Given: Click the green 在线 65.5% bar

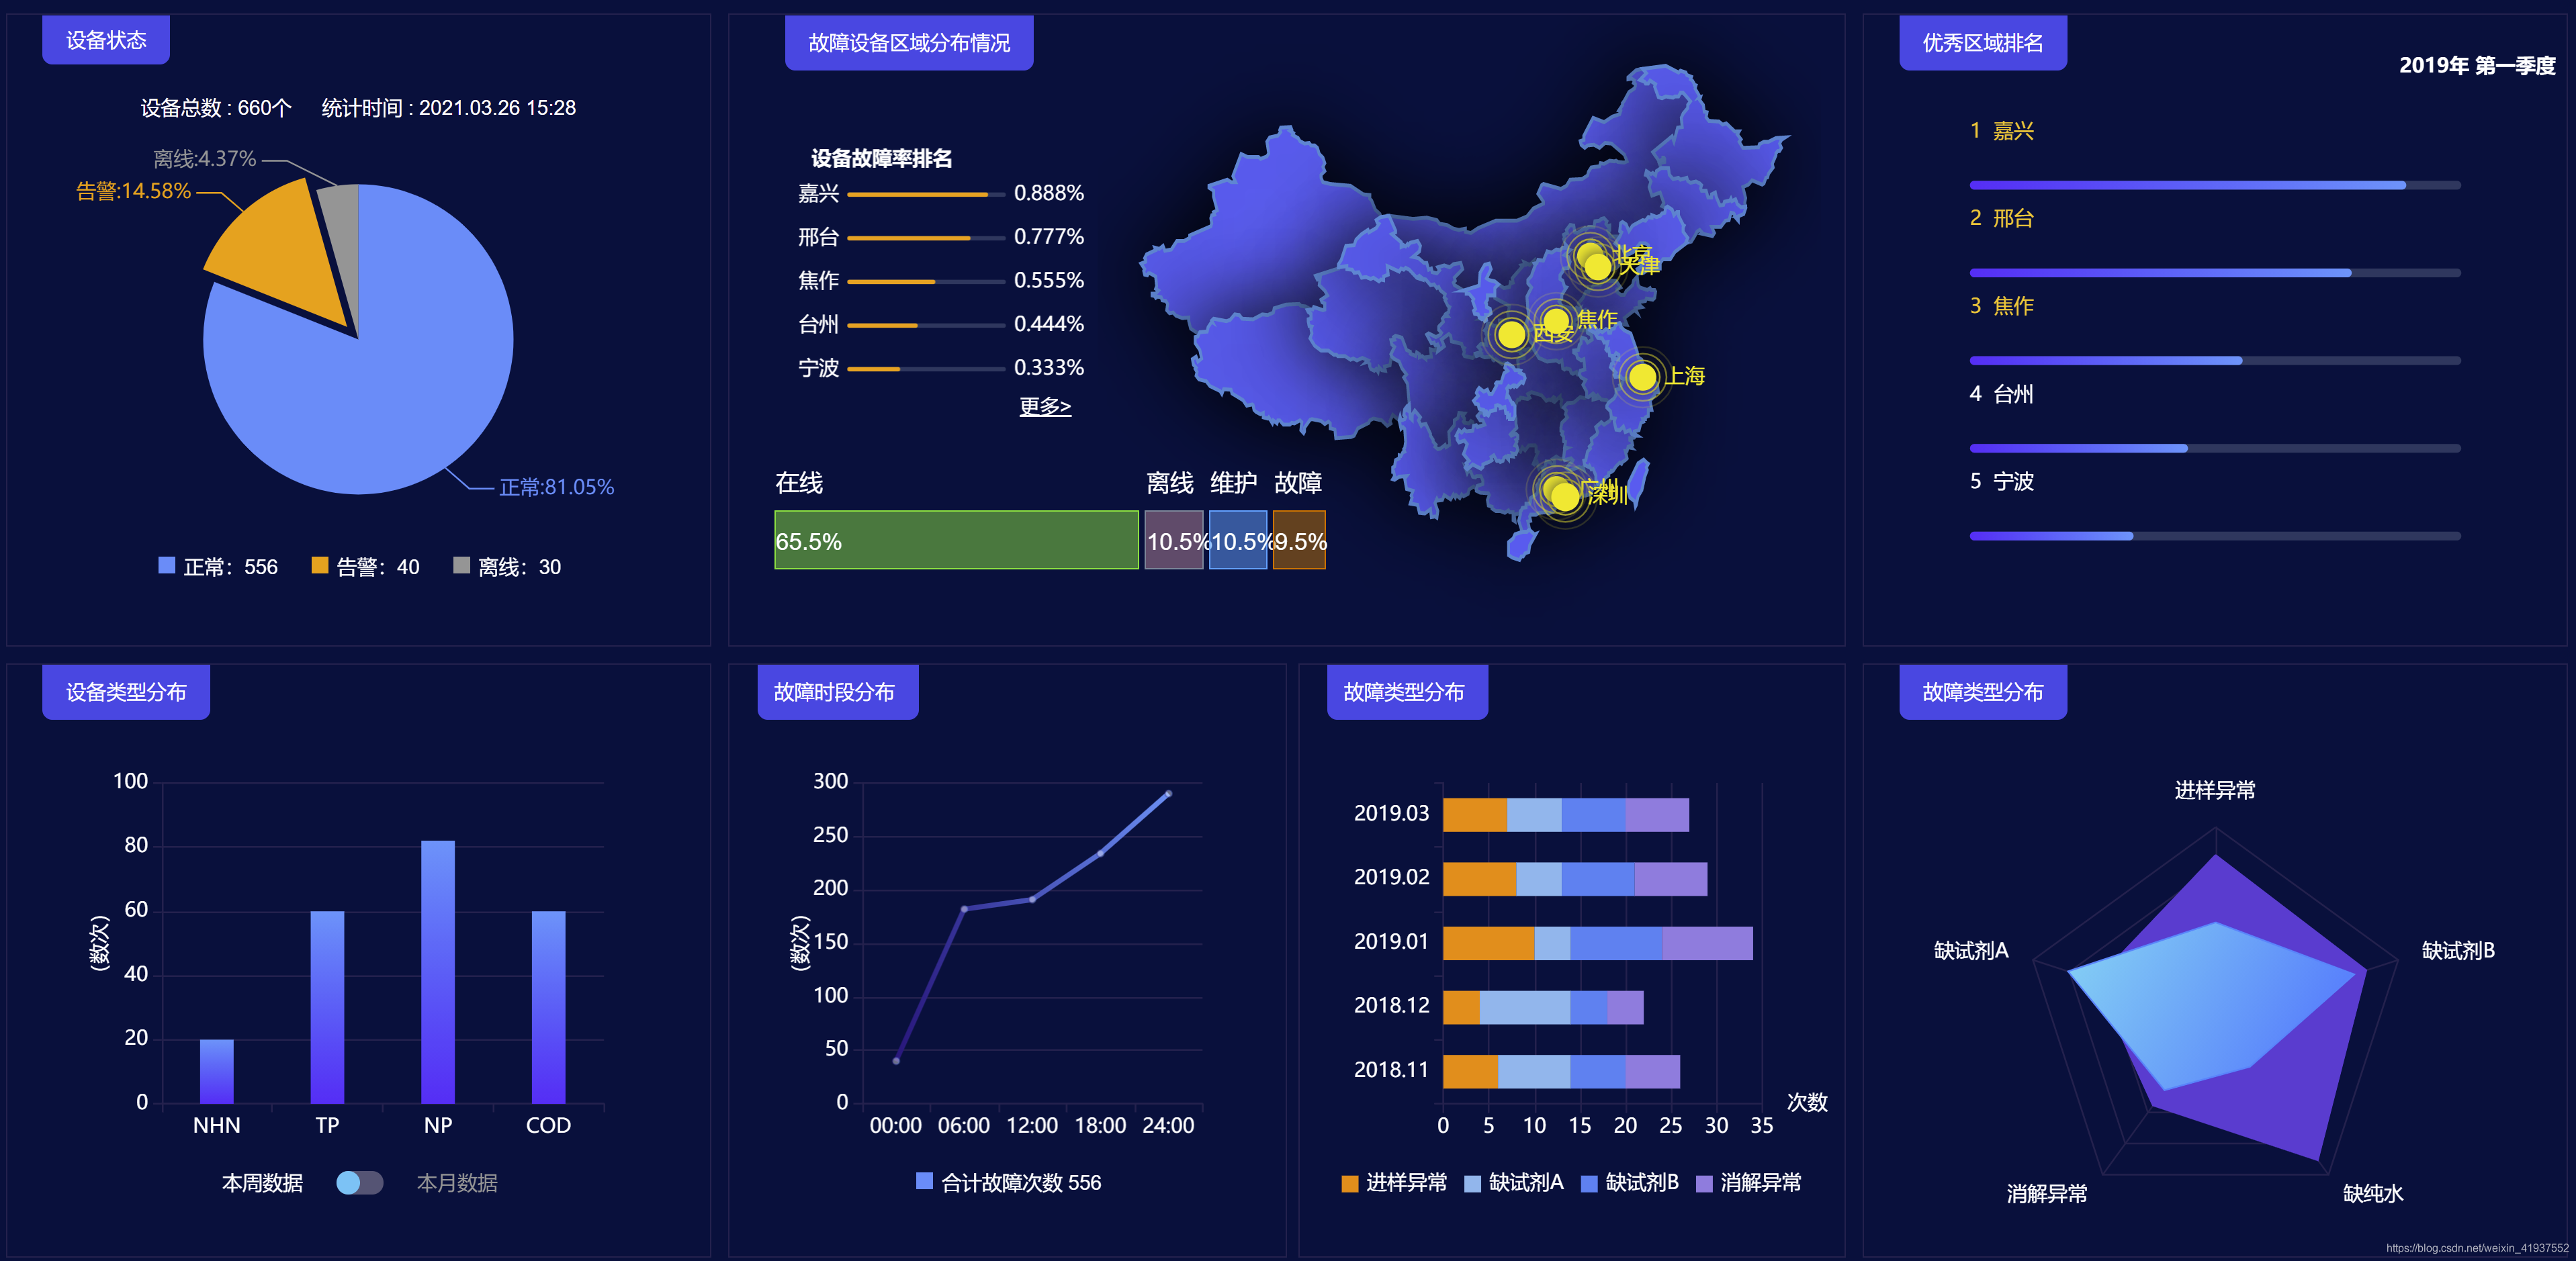Looking at the screenshot, I should pyautogui.click(x=956, y=540).
